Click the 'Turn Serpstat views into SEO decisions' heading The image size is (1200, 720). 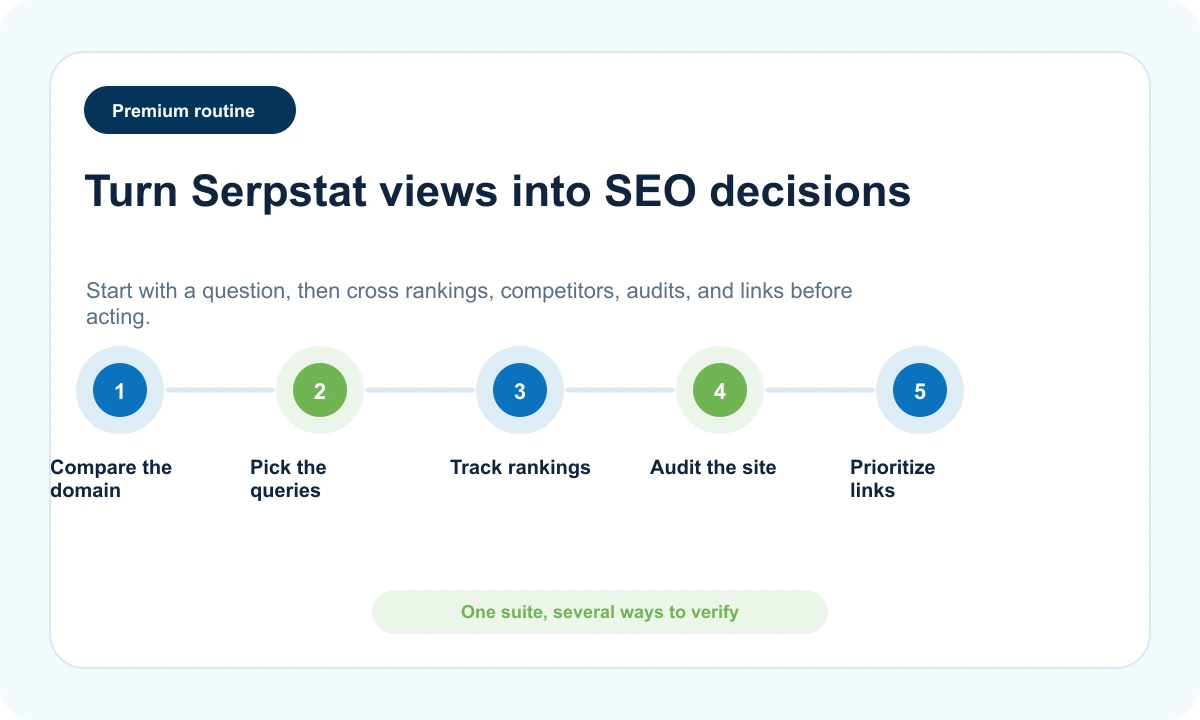click(498, 191)
